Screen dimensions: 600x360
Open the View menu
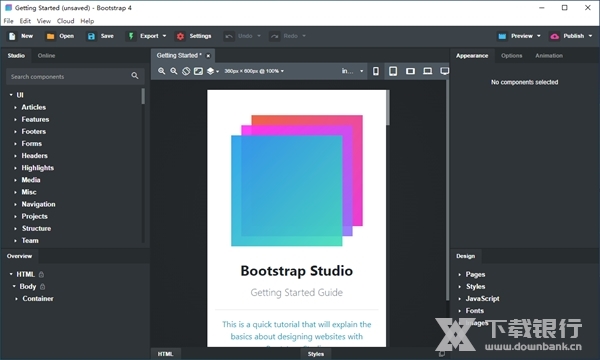click(x=44, y=21)
